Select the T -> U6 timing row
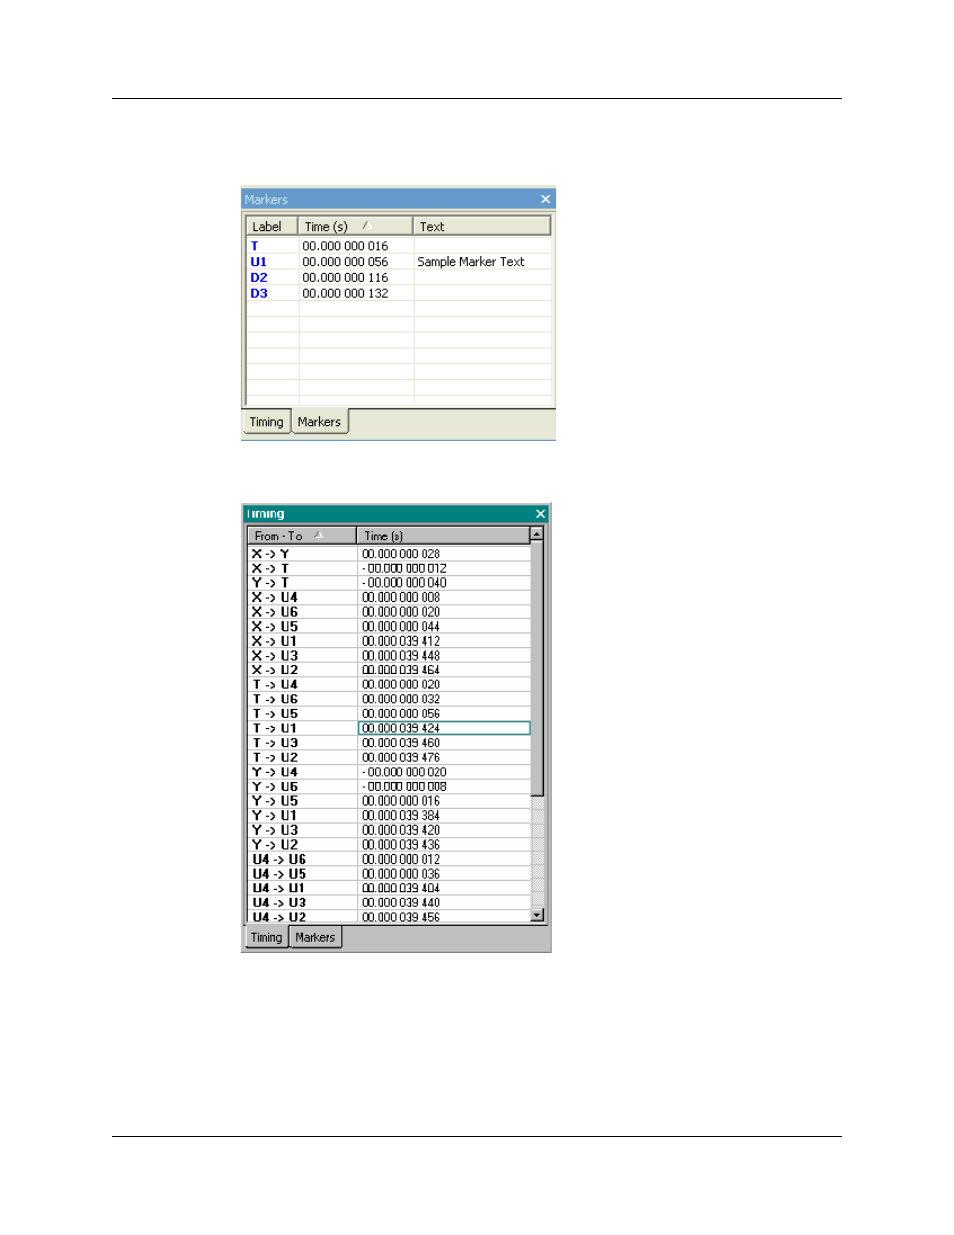The height and width of the screenshot is (1235, 954). (389, 699)
